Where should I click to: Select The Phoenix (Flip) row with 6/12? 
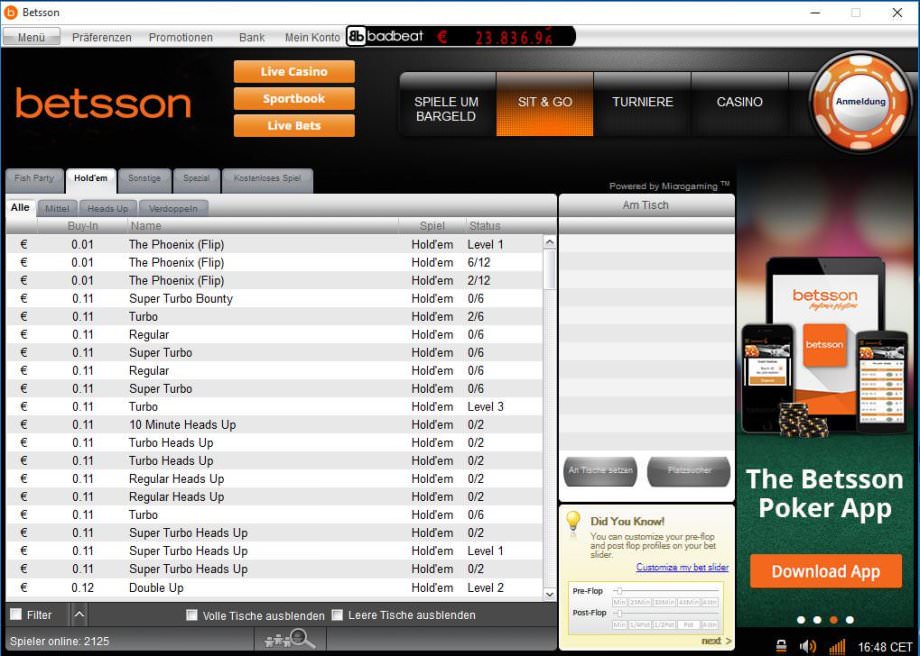coord(275,262)
